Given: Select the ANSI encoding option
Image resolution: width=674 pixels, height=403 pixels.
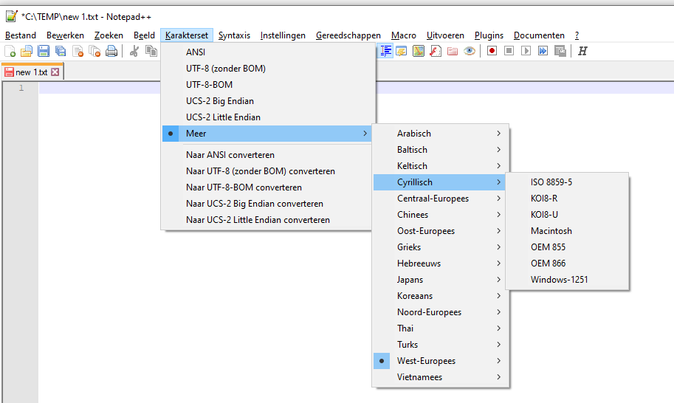Looking at the screenshot, I should pyautogui.click(x=198, y=52).
